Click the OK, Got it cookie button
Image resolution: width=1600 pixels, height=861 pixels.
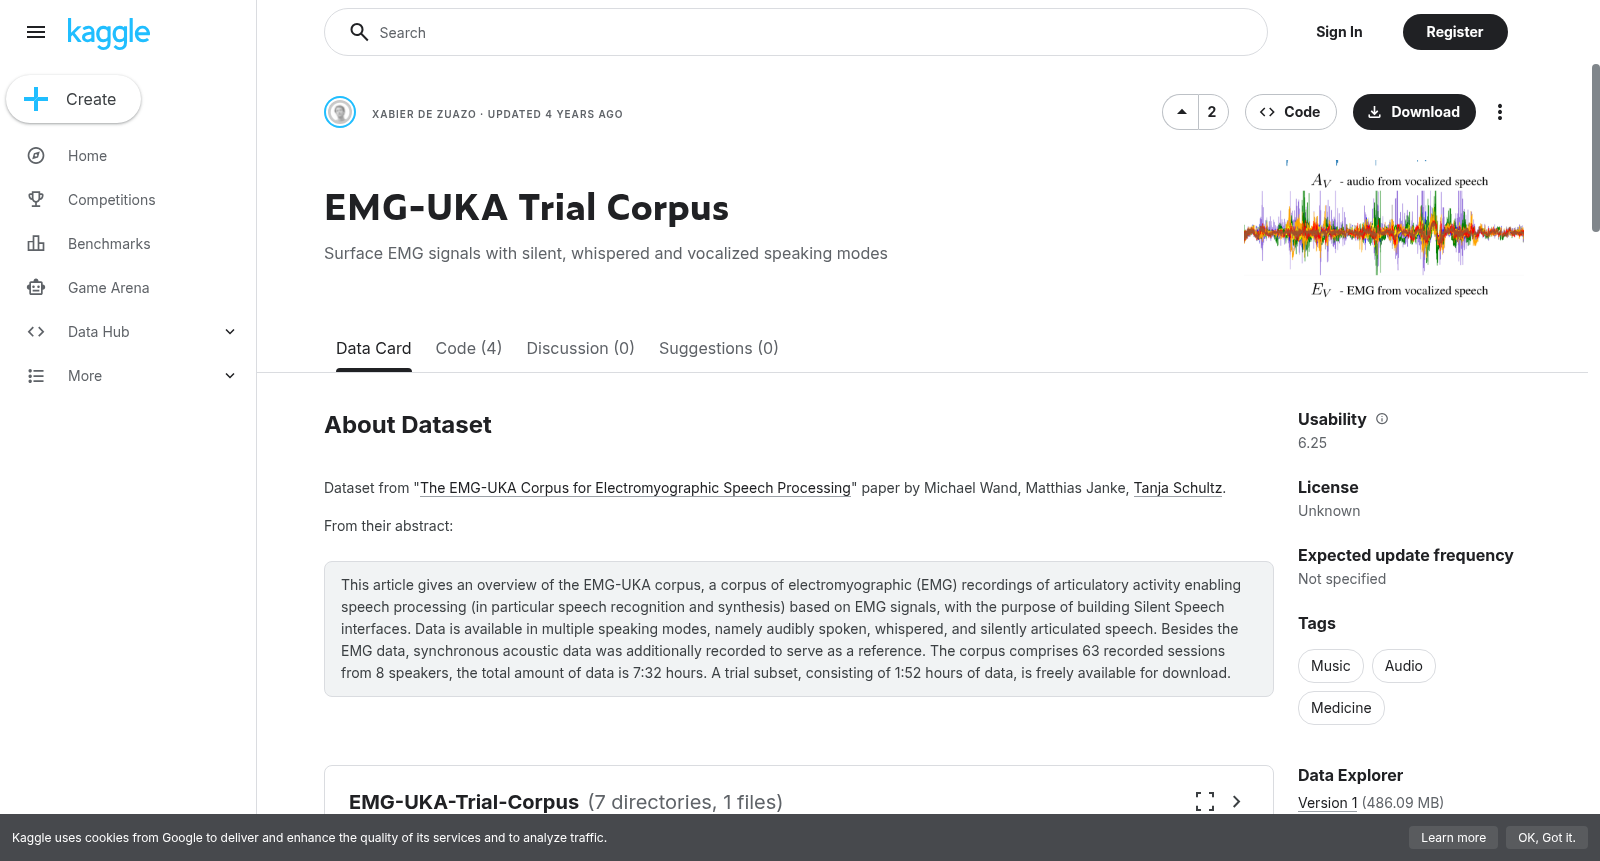click(x=1546, y=838)
